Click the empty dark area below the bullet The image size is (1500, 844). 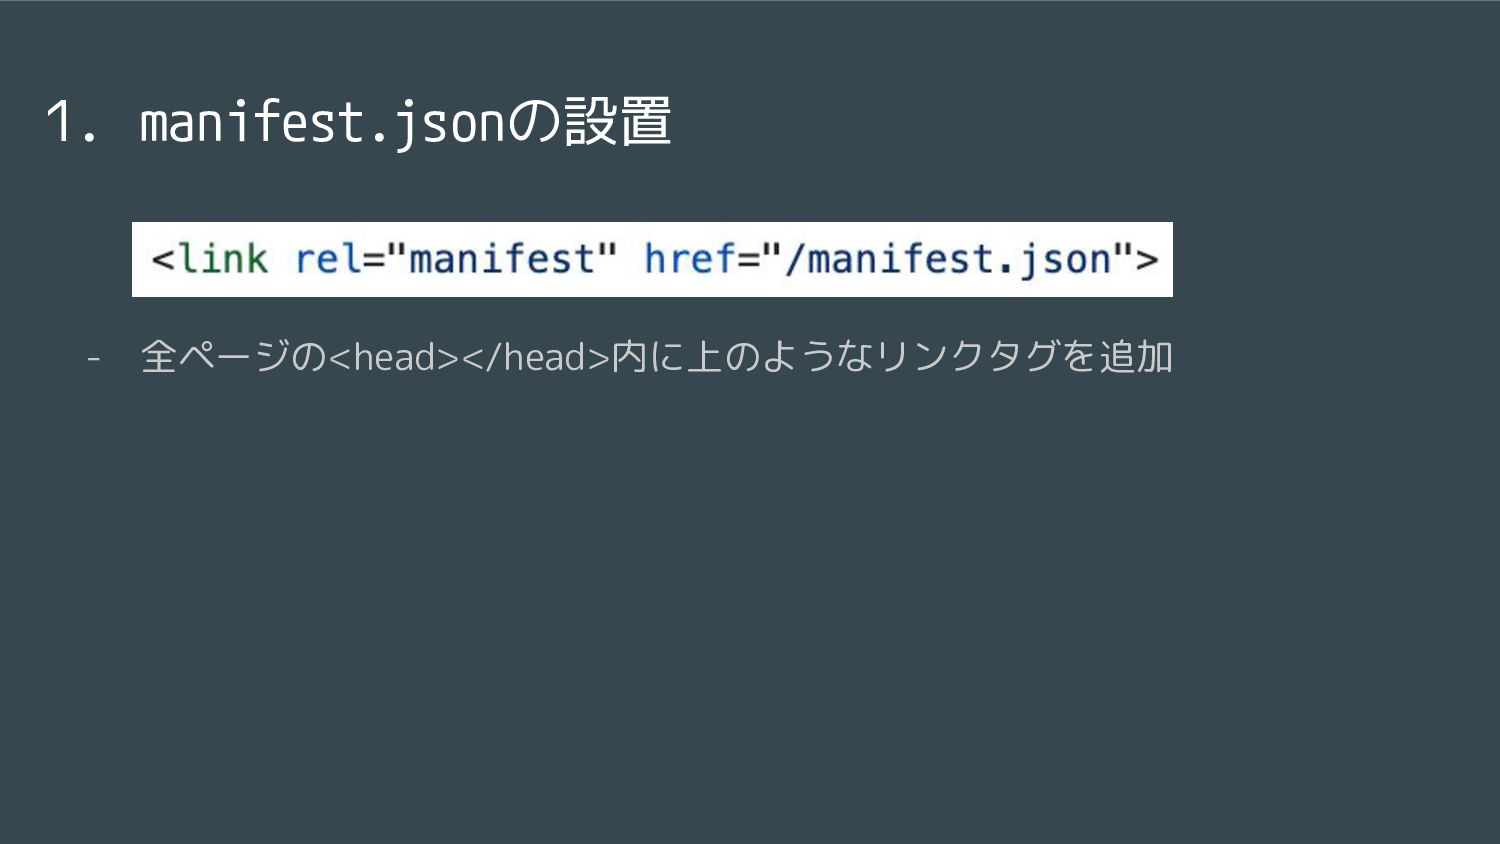click(x=750, y=600)
